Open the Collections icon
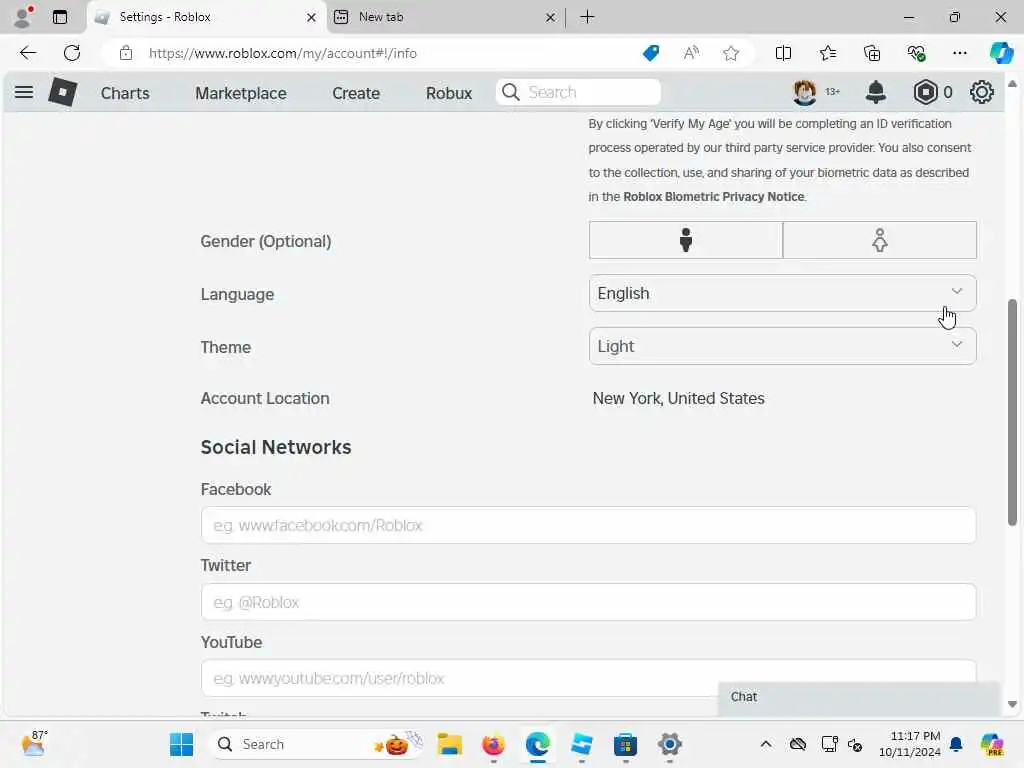 pos(872,53)
